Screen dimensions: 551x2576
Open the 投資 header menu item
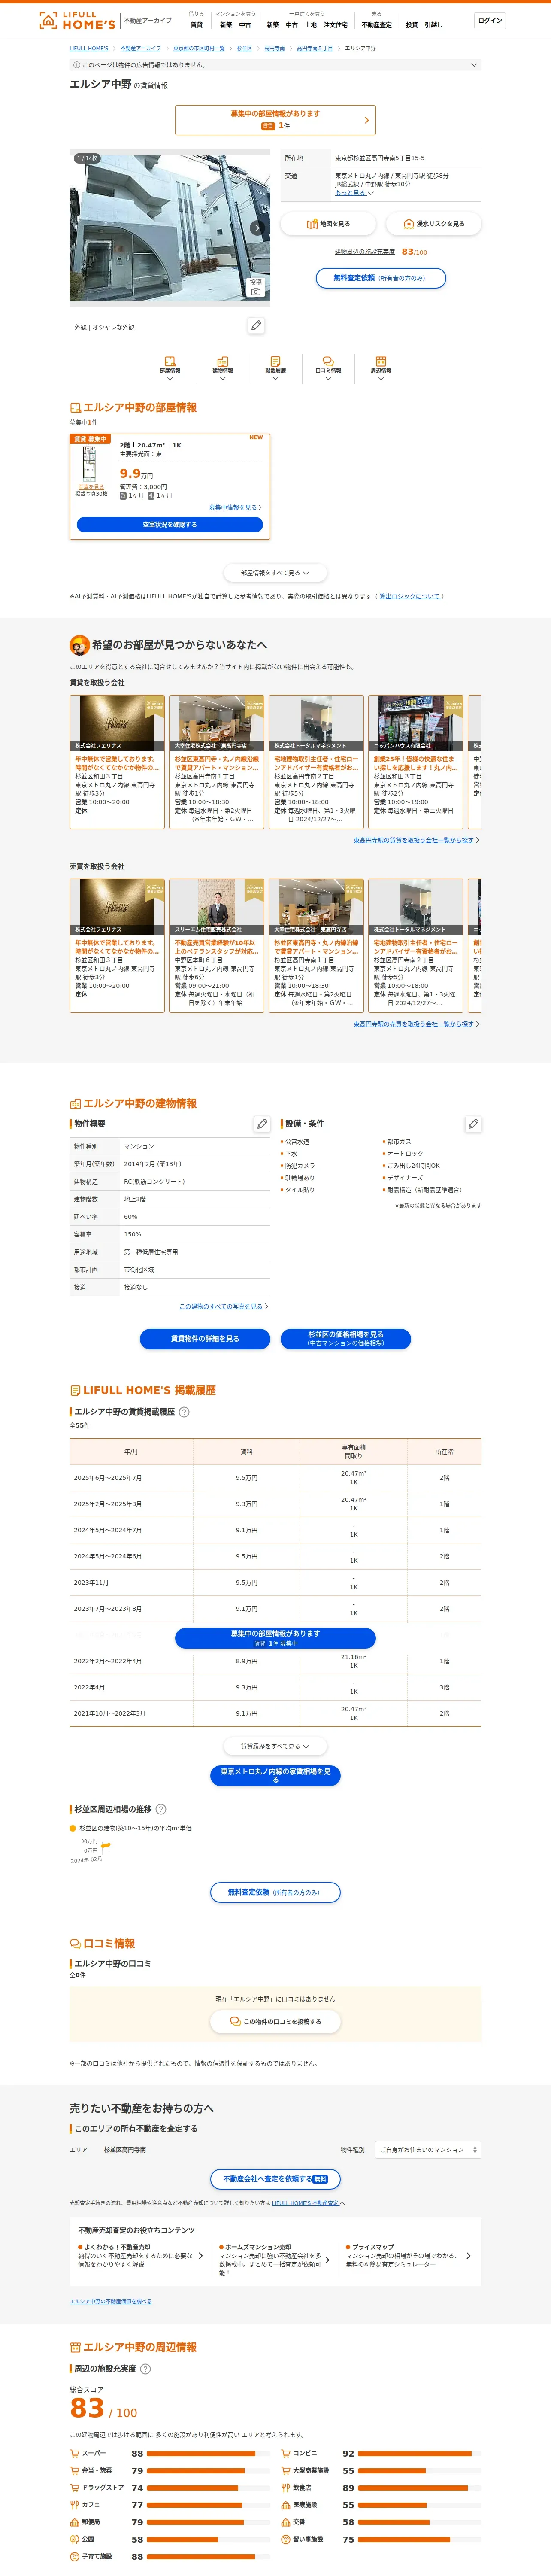412,25
